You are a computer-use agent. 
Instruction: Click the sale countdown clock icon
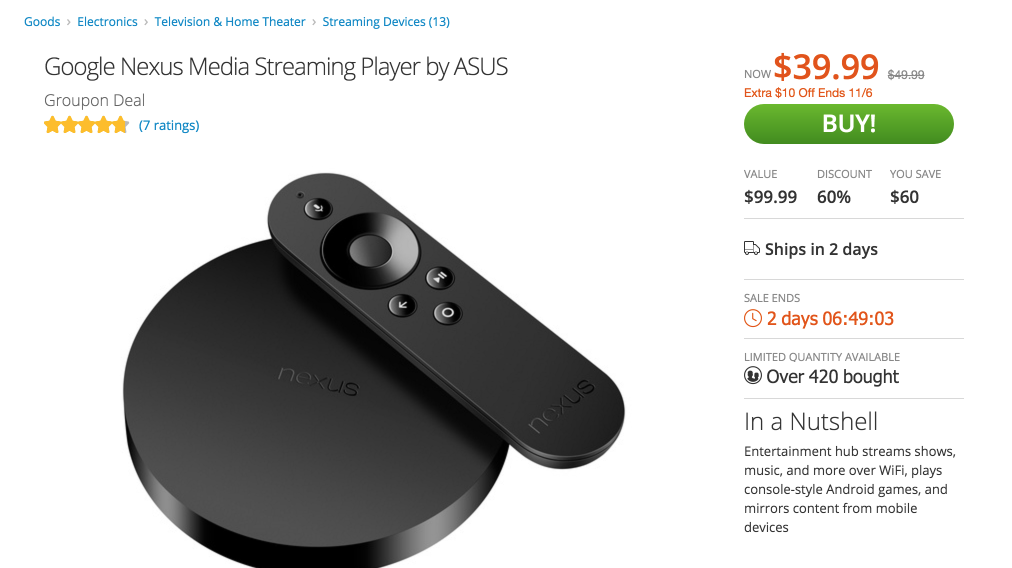(753, 319)
